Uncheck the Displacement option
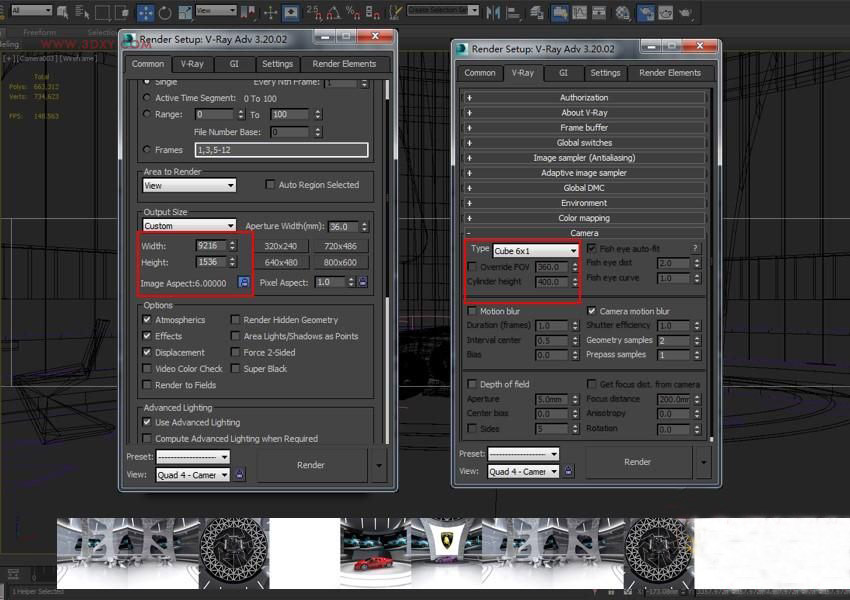 pyautogui.click(x=147, y=352)
